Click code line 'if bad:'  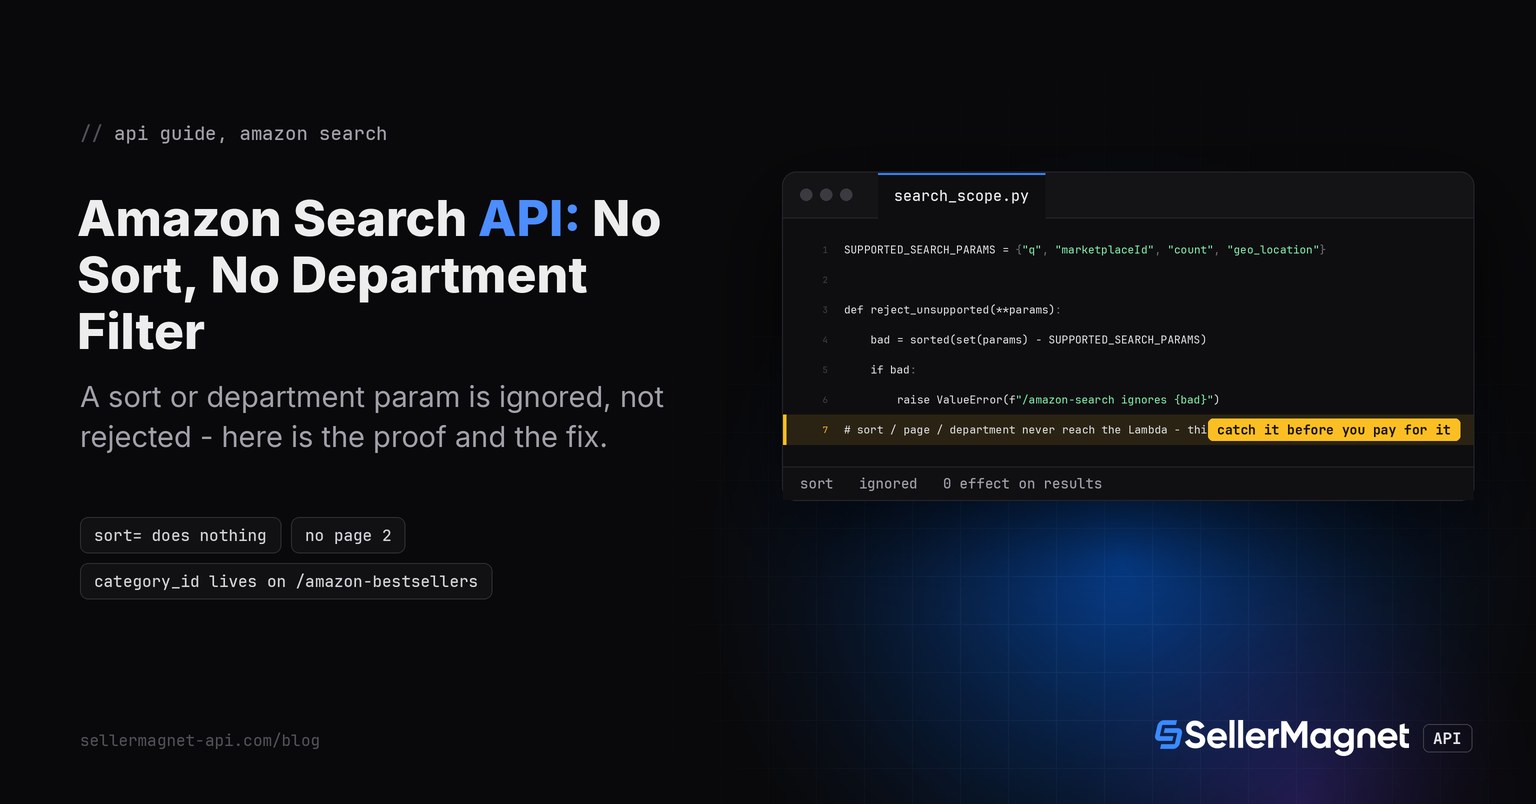tap(893, 370)
